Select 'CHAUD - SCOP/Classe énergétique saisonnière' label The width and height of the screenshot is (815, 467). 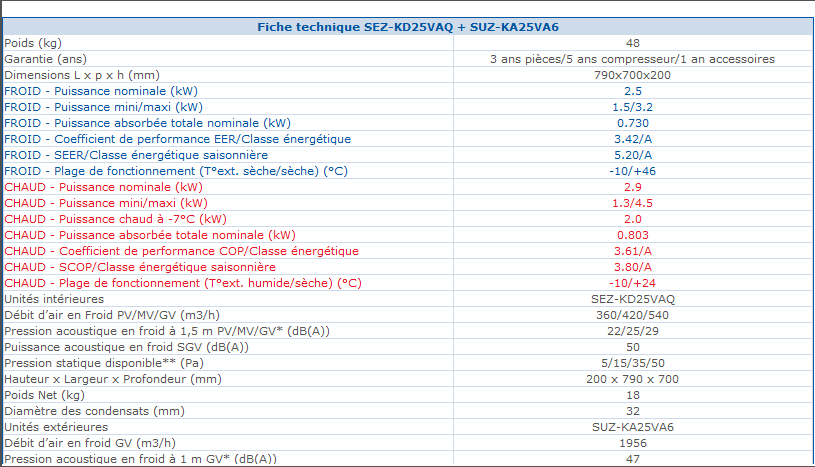140,267
